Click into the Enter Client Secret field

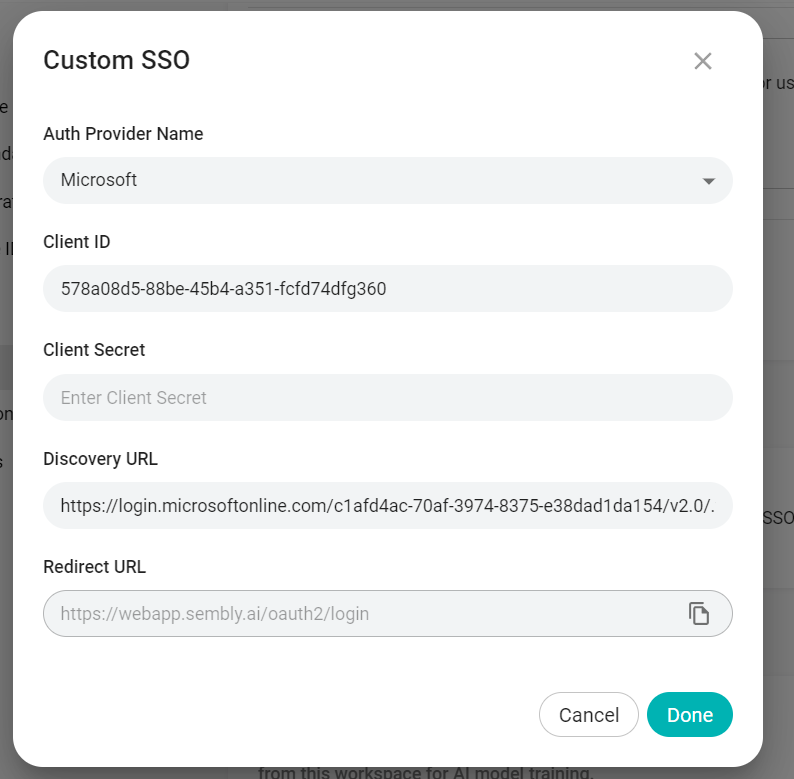coord(388,398)
